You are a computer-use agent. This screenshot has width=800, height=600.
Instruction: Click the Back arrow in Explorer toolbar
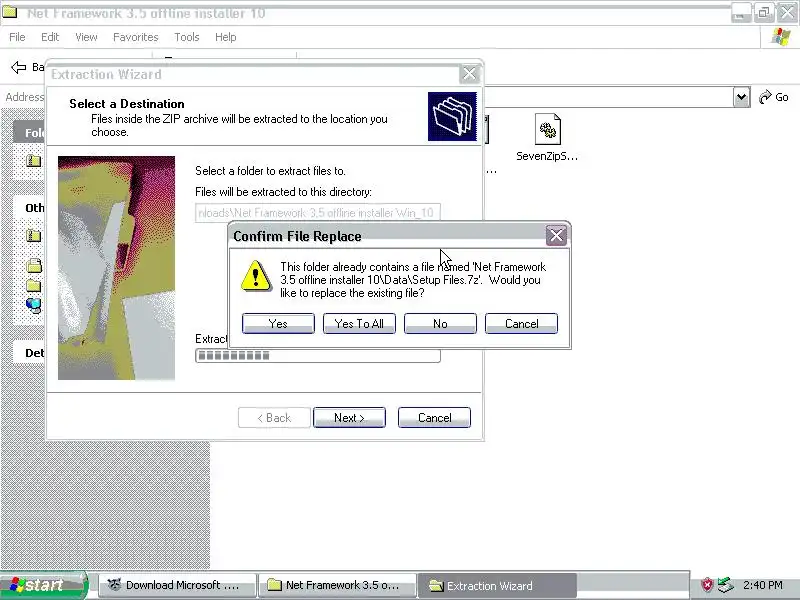click(x=19, y=67)
